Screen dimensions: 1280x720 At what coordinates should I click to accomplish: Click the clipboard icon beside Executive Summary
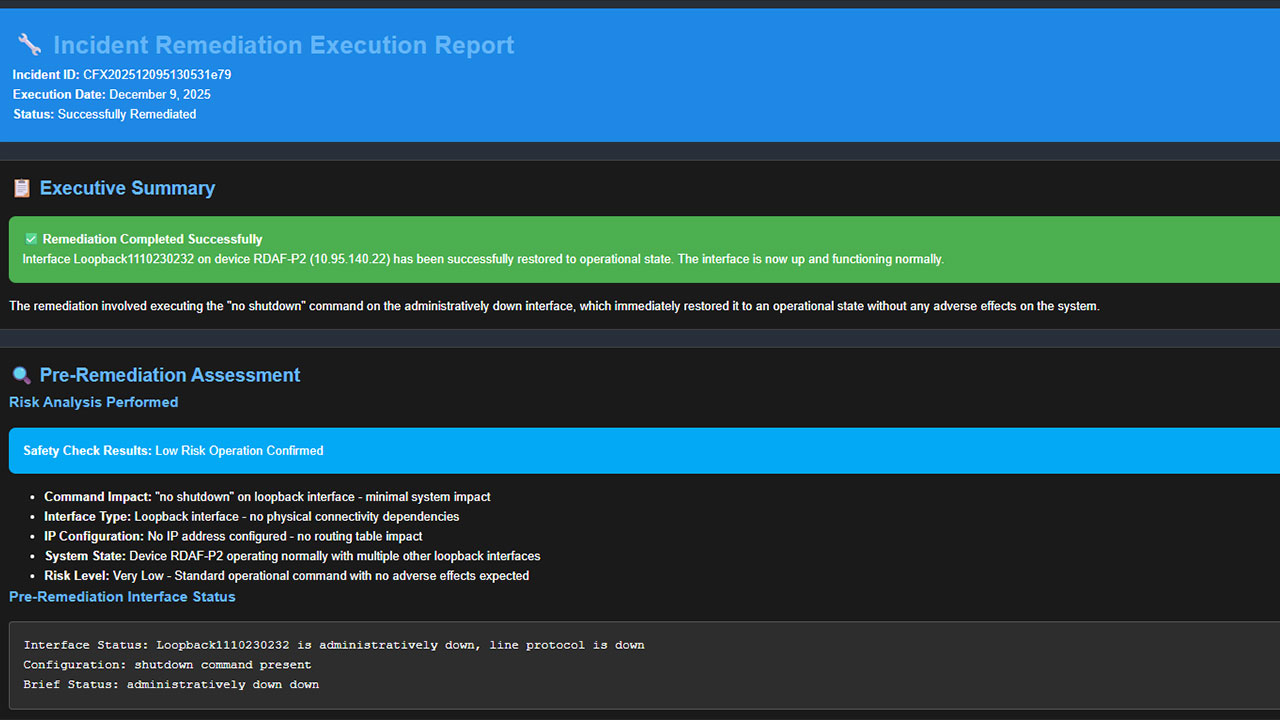(21, 188)
